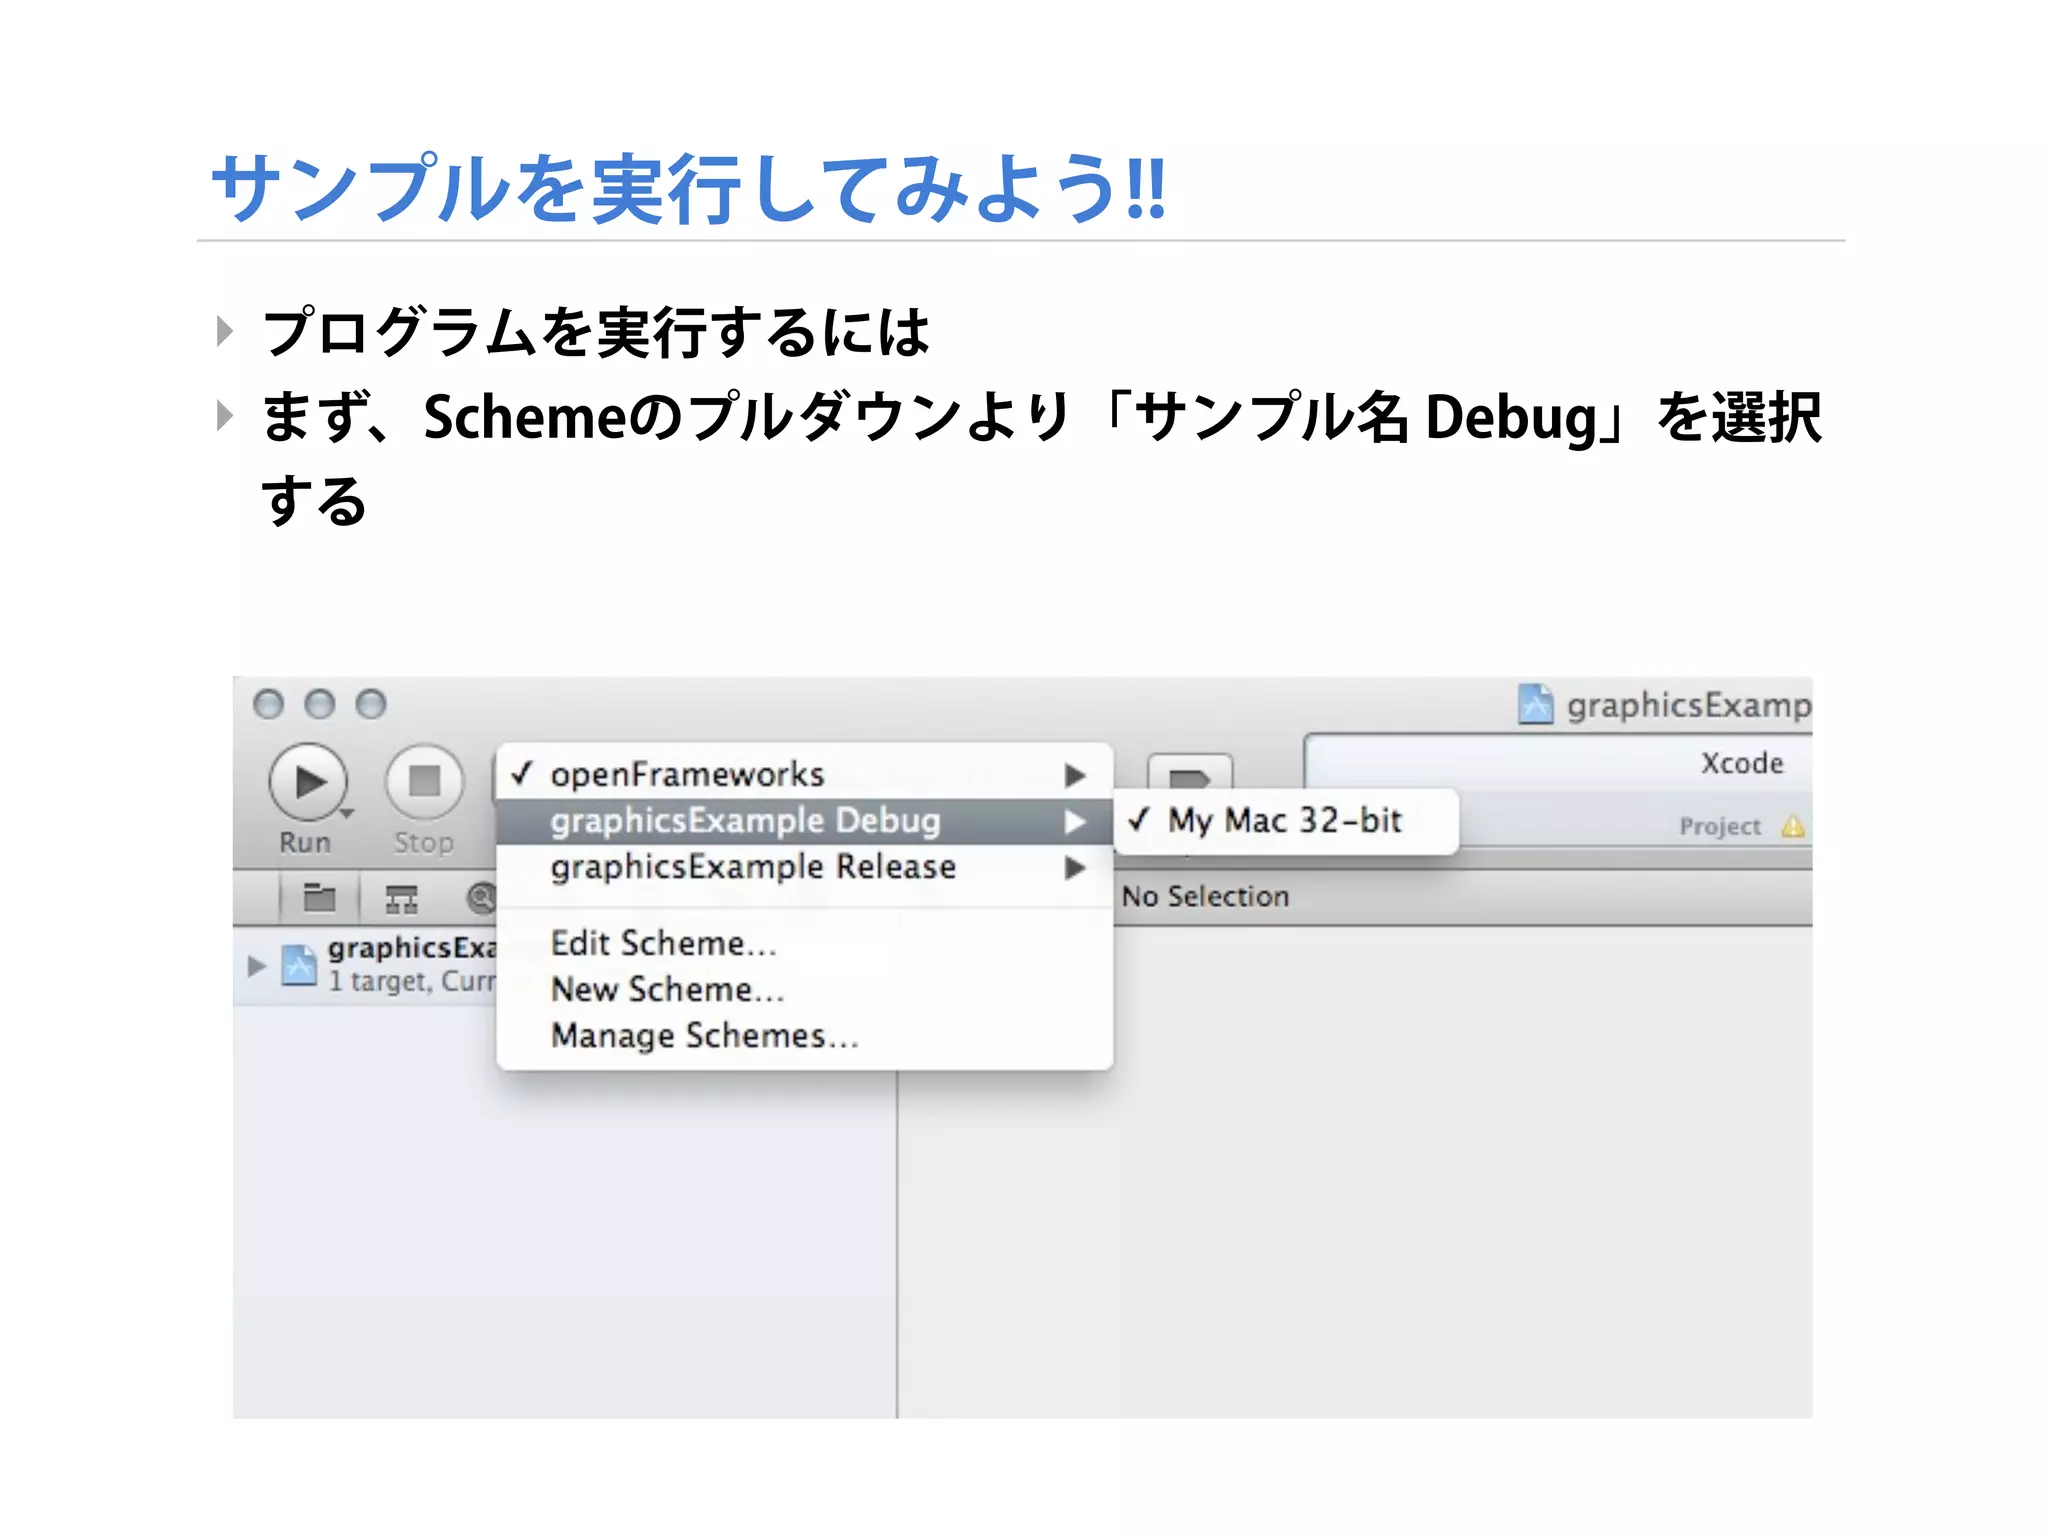This screenshot has height=1536, width=2048.
Task: Open Manage Schemes… menu entry
Action: tap(804, 1035)
